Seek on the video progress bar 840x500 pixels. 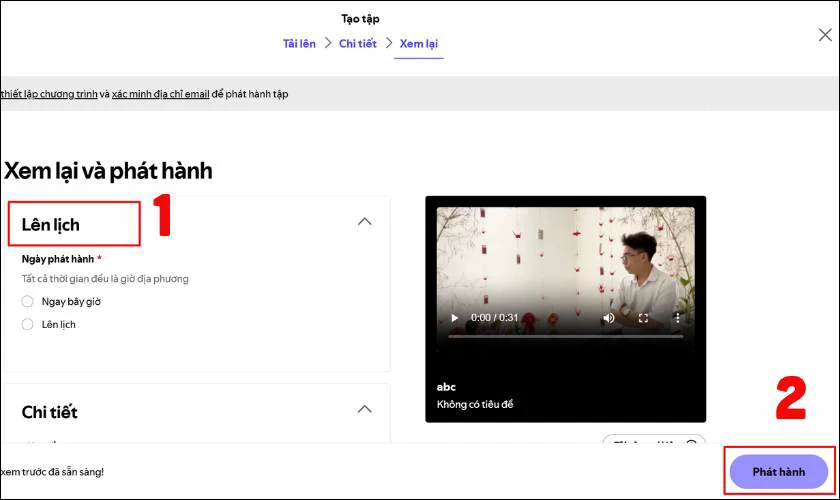(x=565, y=337)
